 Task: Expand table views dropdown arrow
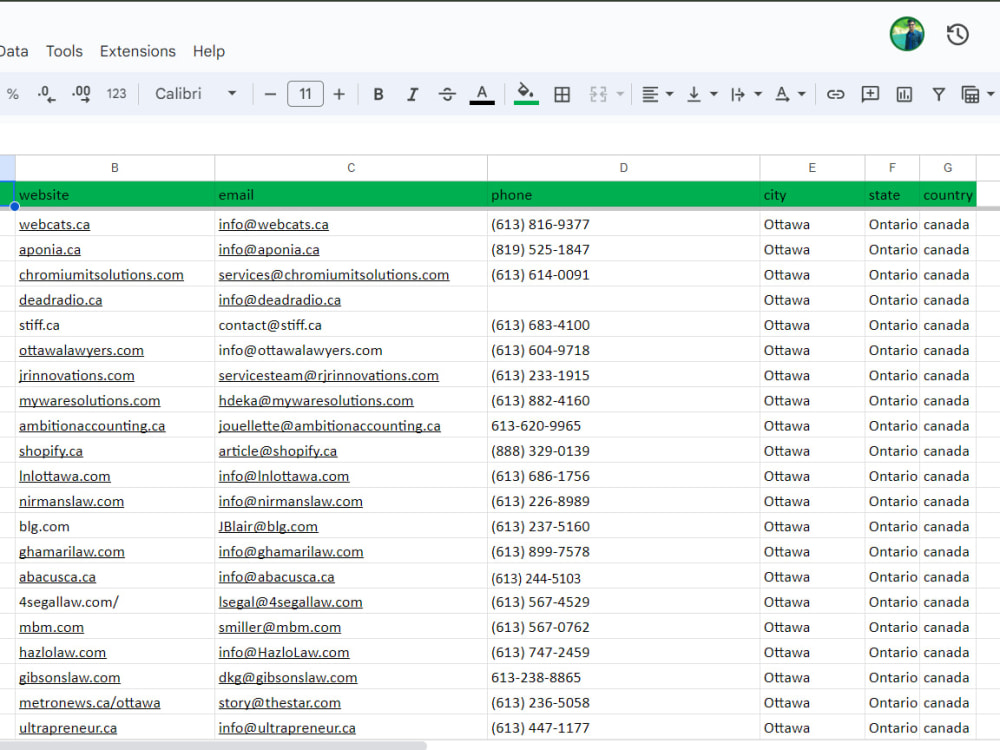[x=990, y=94]
